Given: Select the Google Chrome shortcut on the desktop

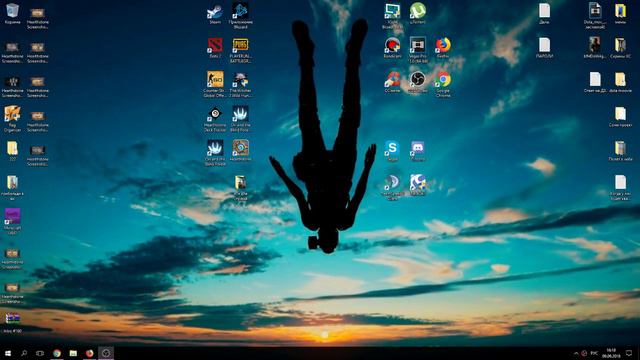Looking at the screenshot, I should coord(443,84).
